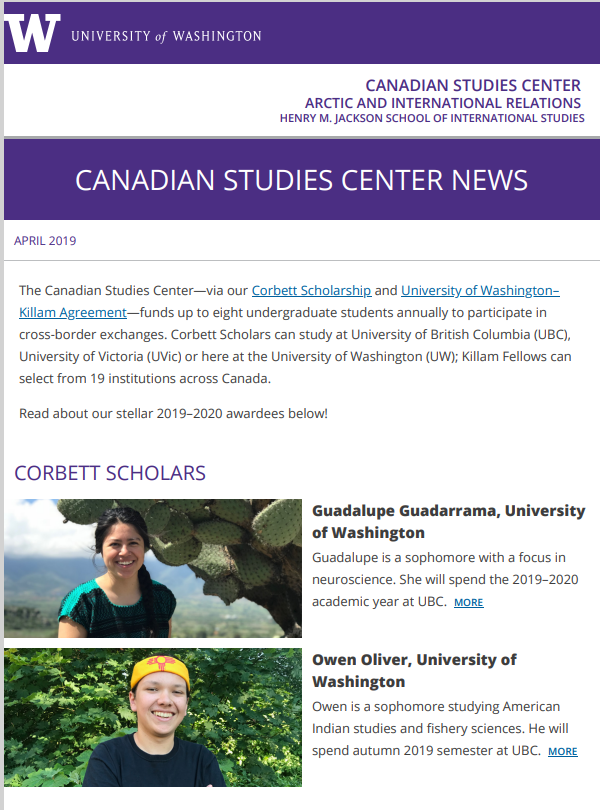The image size is (600, 810).
Task: Click Owen Oliver's photo with yellow headband
Action: [x=153, y=718]
